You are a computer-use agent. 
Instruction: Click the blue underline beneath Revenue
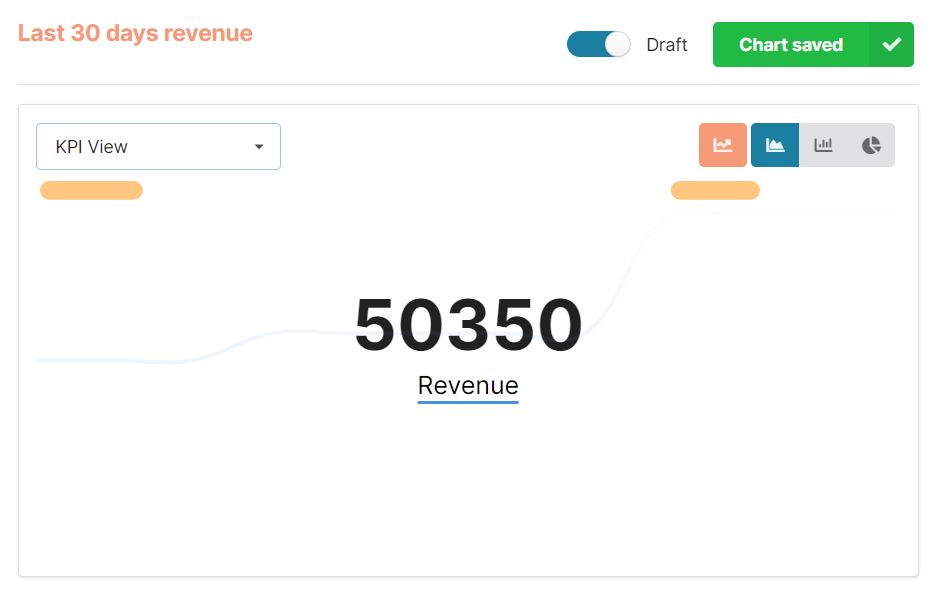click(x=468, y=403)
